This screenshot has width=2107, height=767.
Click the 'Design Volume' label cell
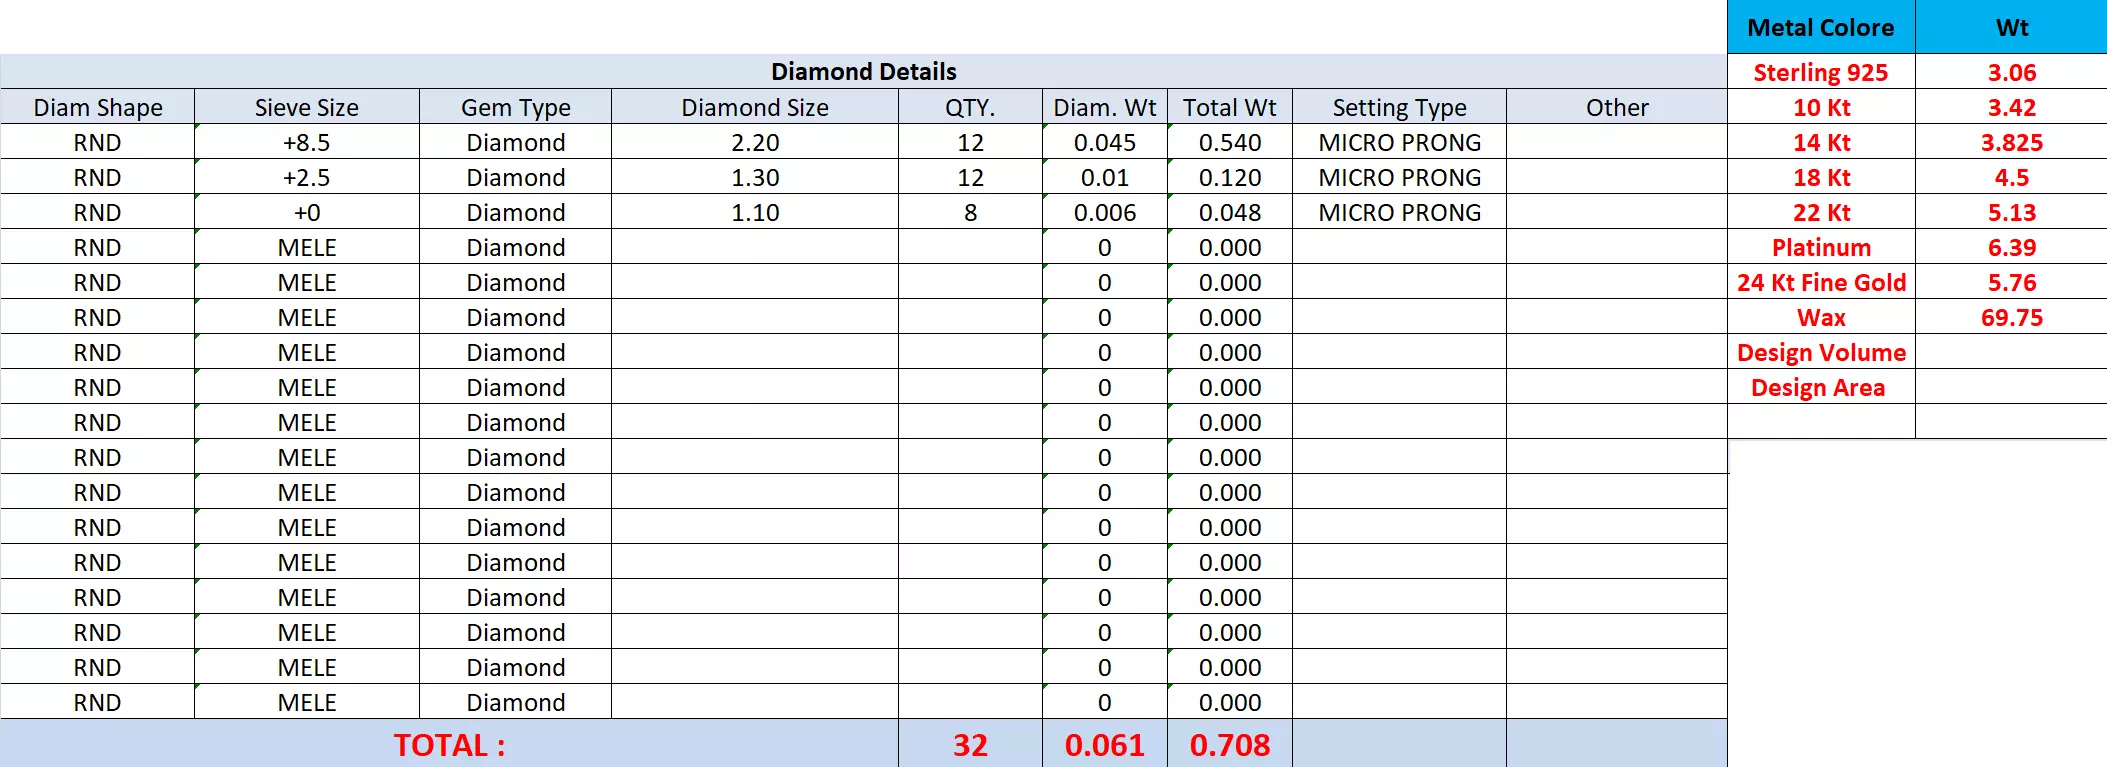pos(1821,352)
